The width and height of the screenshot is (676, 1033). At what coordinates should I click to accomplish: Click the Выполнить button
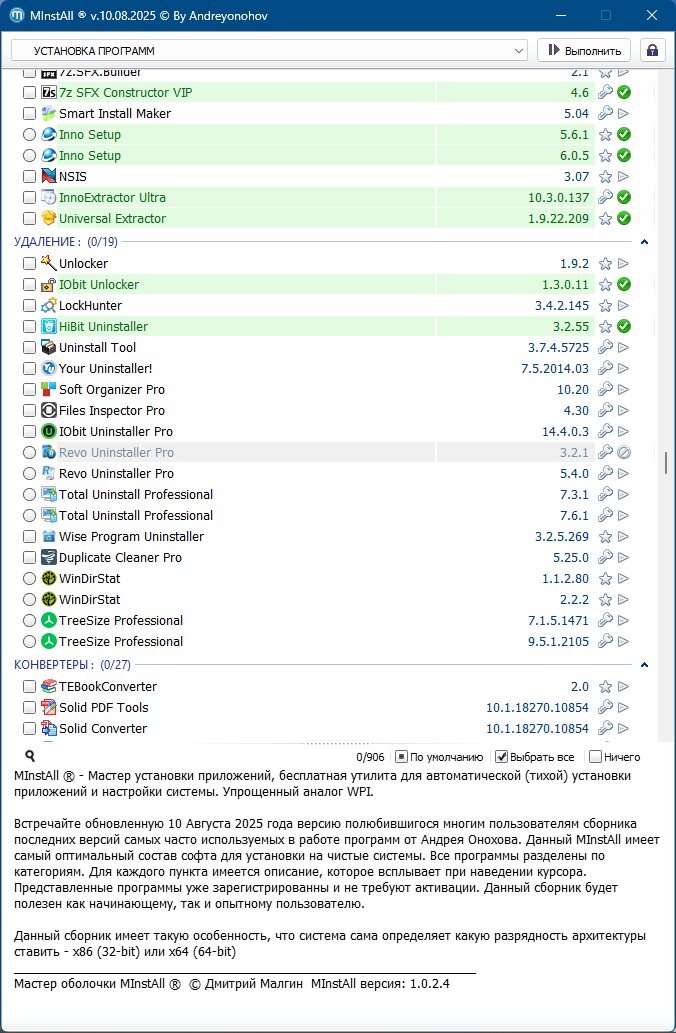584,51
